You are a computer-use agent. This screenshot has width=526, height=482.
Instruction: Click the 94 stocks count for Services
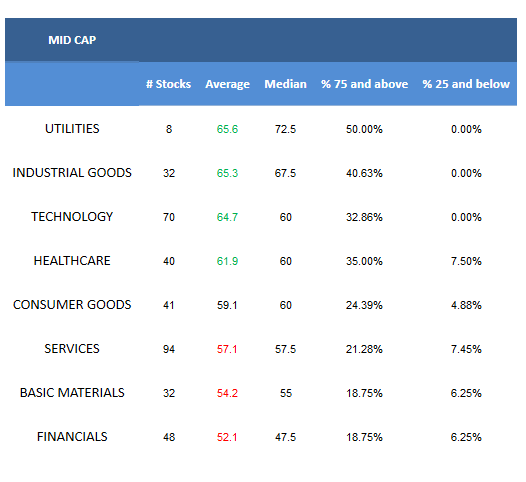[169, 349]
